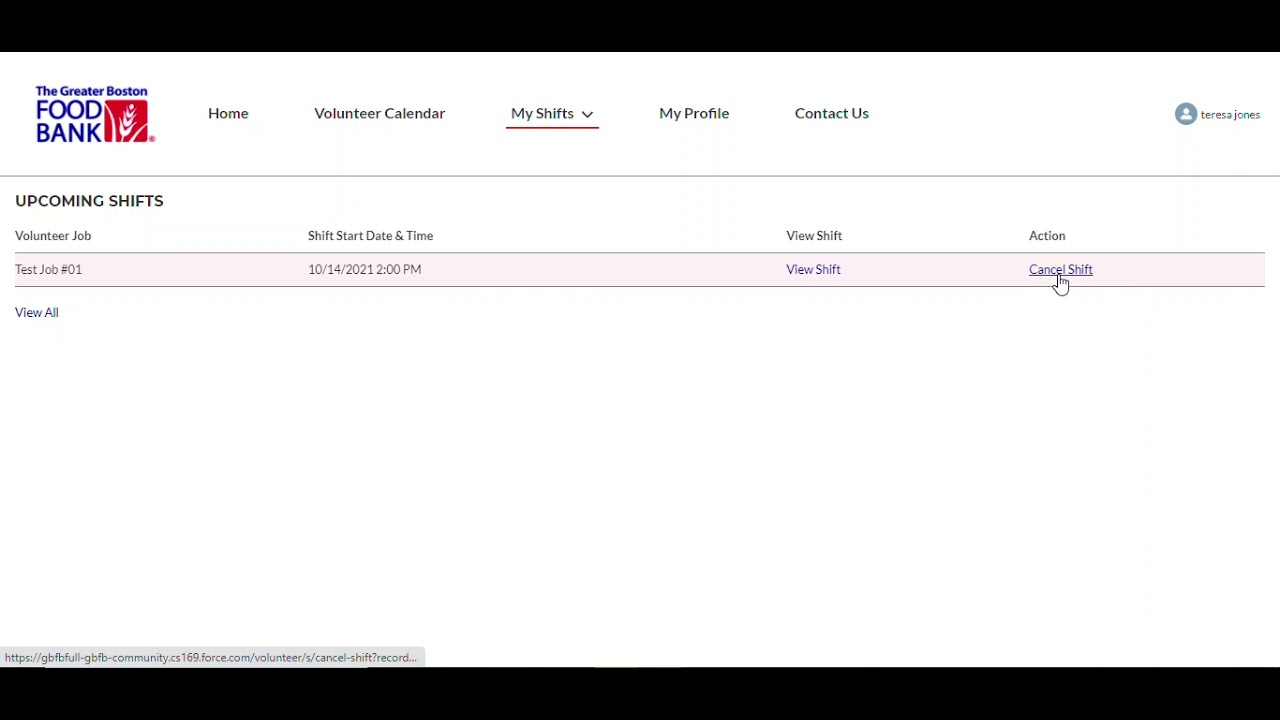Viewport: 1280px width, 720px height.
Task: Click the 10/14/2021 2:00 PM date cell
Action: [x=365, y=270]
